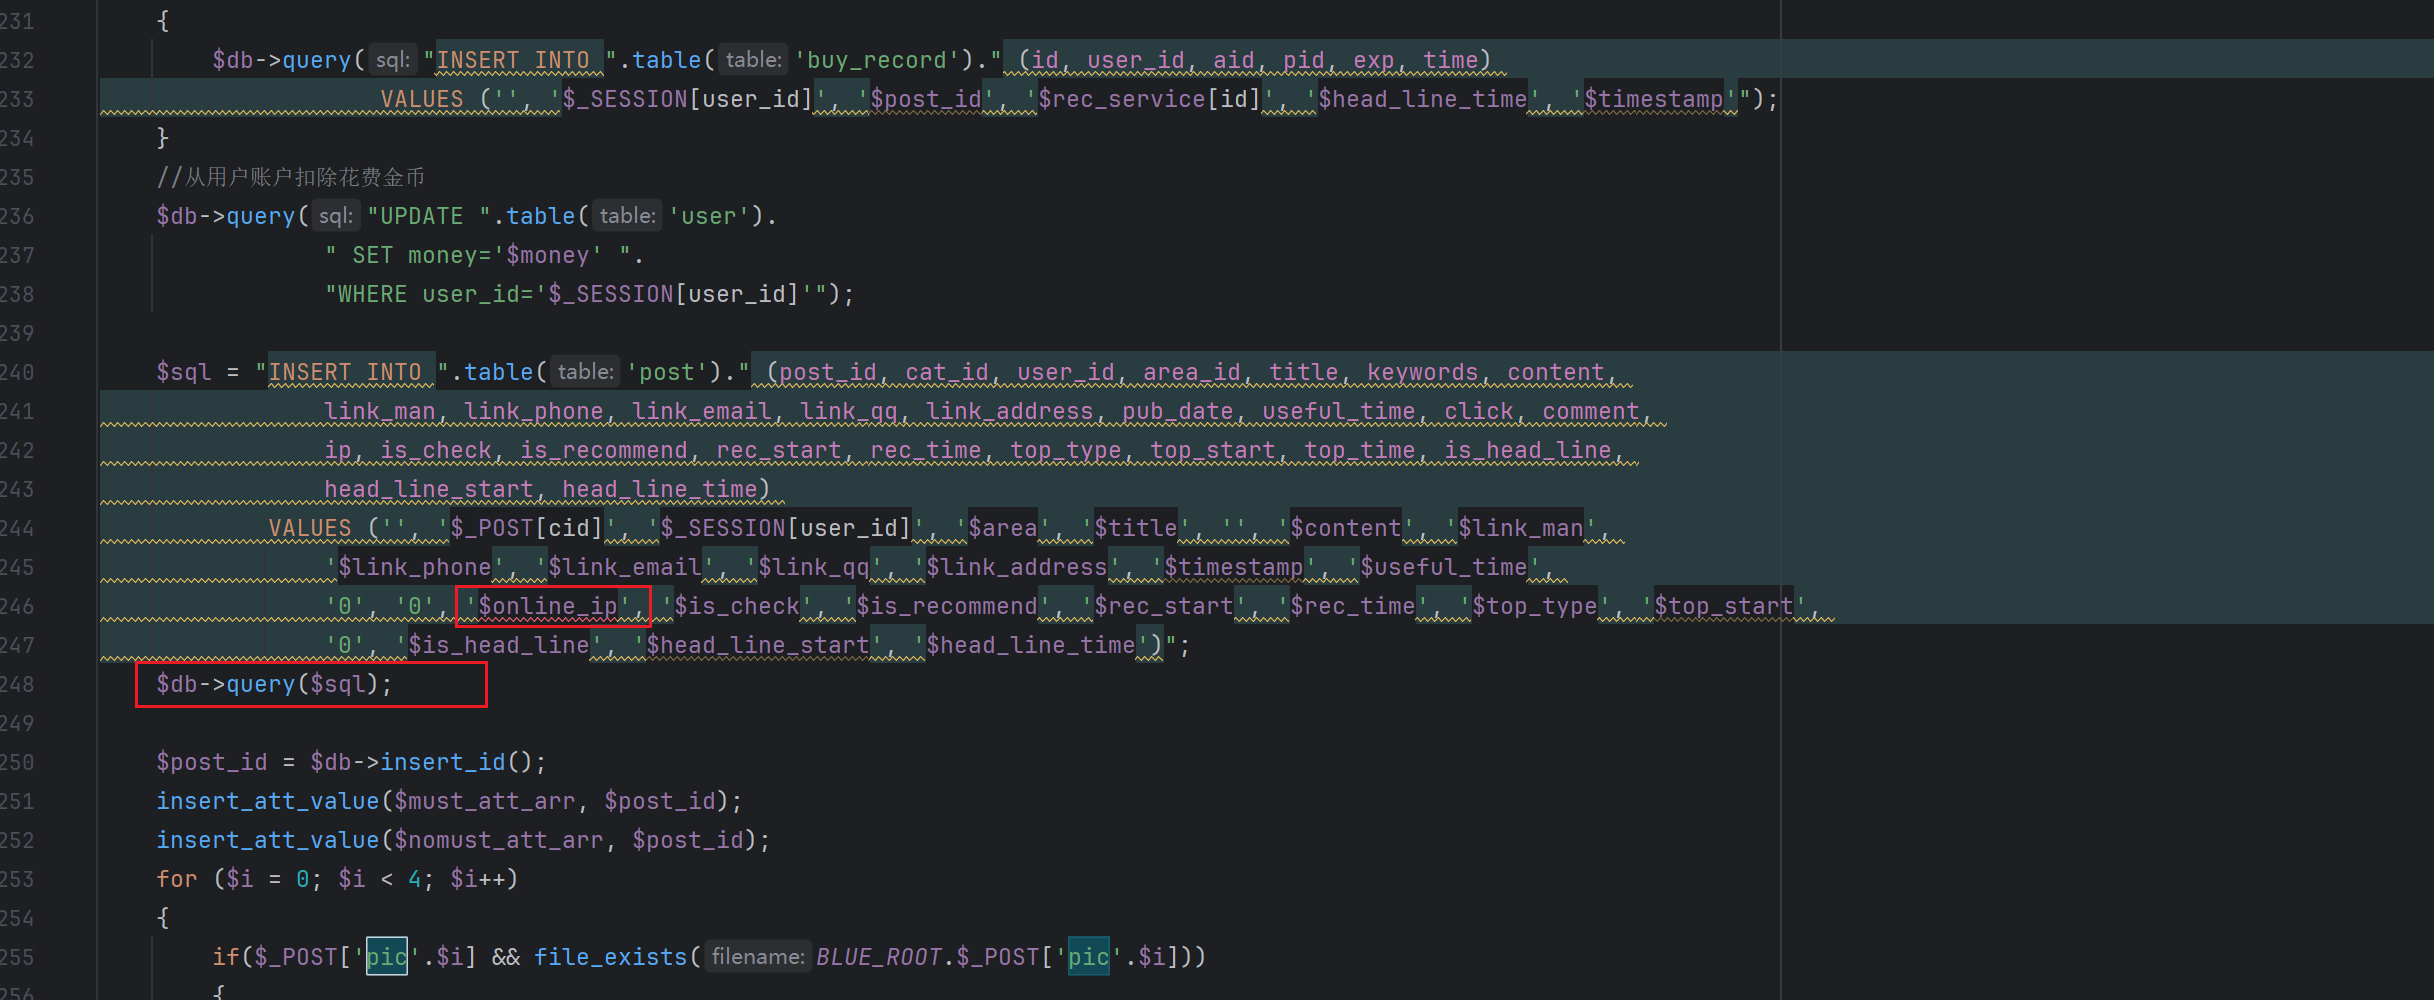
Task: Click the $sql variable being assigned
Action: [184, 372]
